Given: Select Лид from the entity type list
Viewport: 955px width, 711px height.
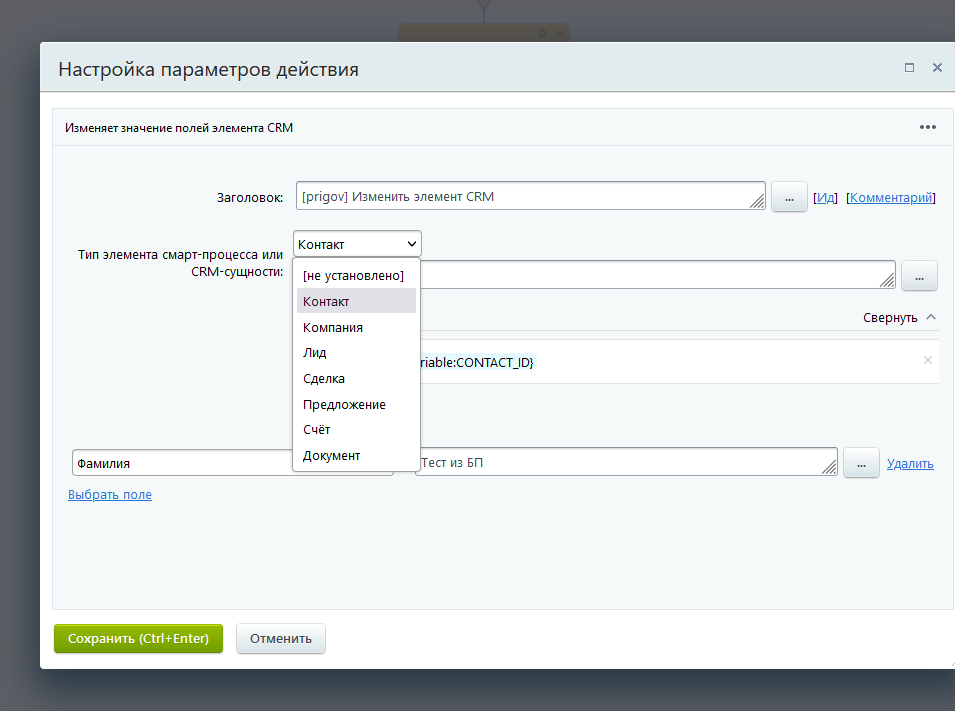Looking at the screenshot, I should pyautogui.click(x=315, y=353).
